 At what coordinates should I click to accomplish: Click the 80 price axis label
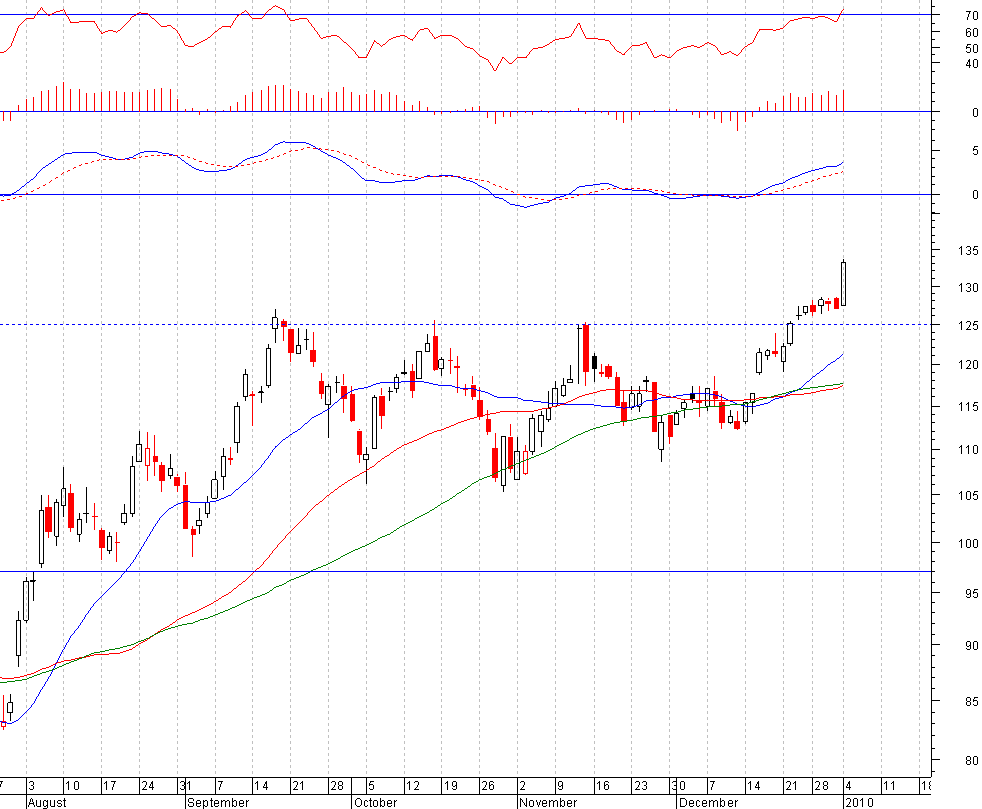click(971, 760)
